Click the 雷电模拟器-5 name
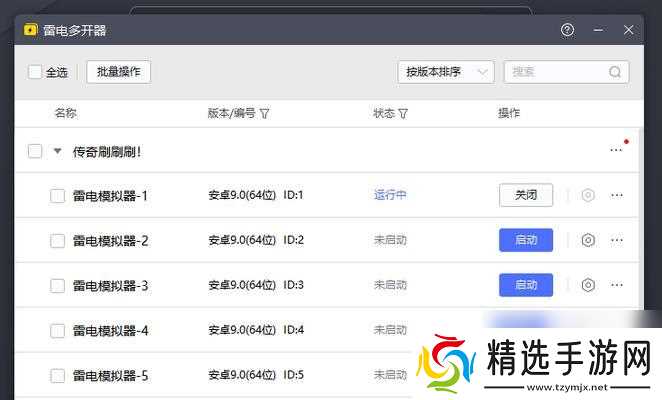Viewport: 662px width, 400px height. click(x=110, y=376)
